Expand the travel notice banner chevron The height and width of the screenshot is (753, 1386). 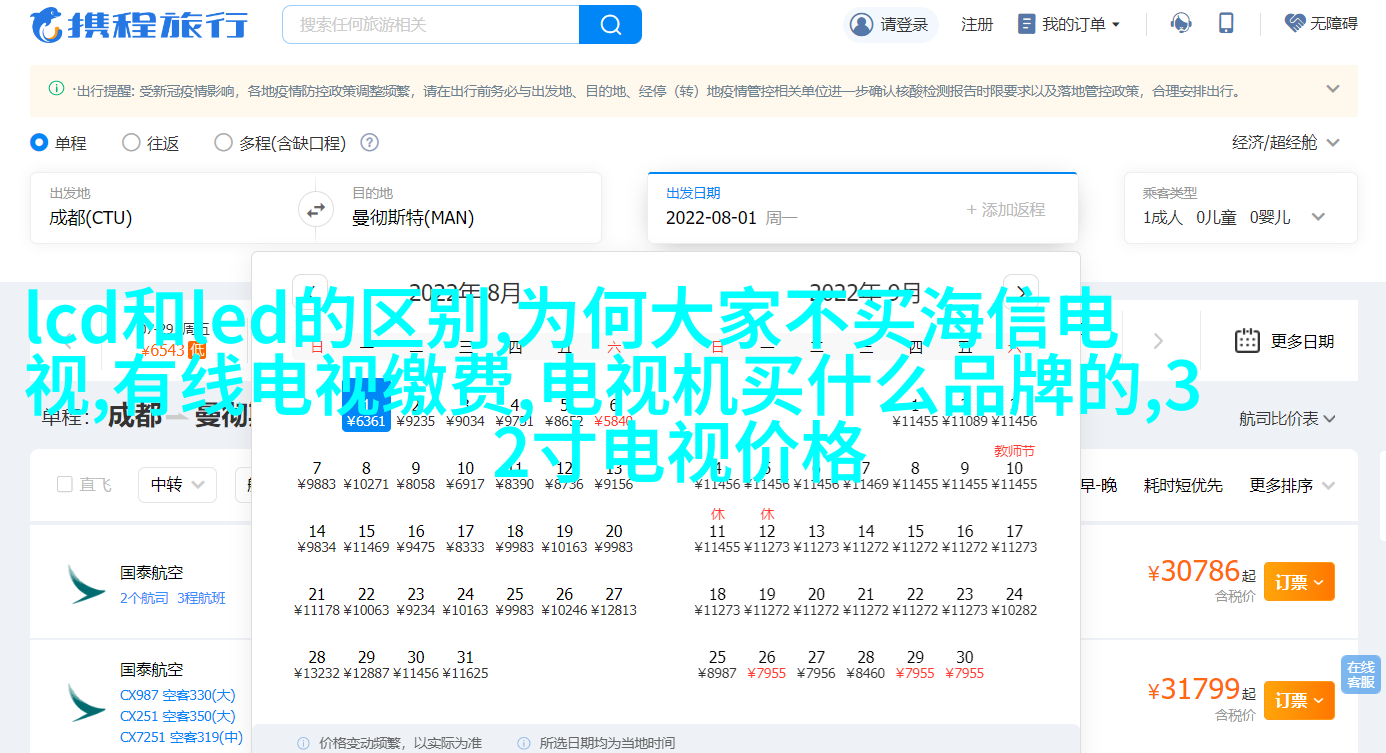click(1333, 89)
